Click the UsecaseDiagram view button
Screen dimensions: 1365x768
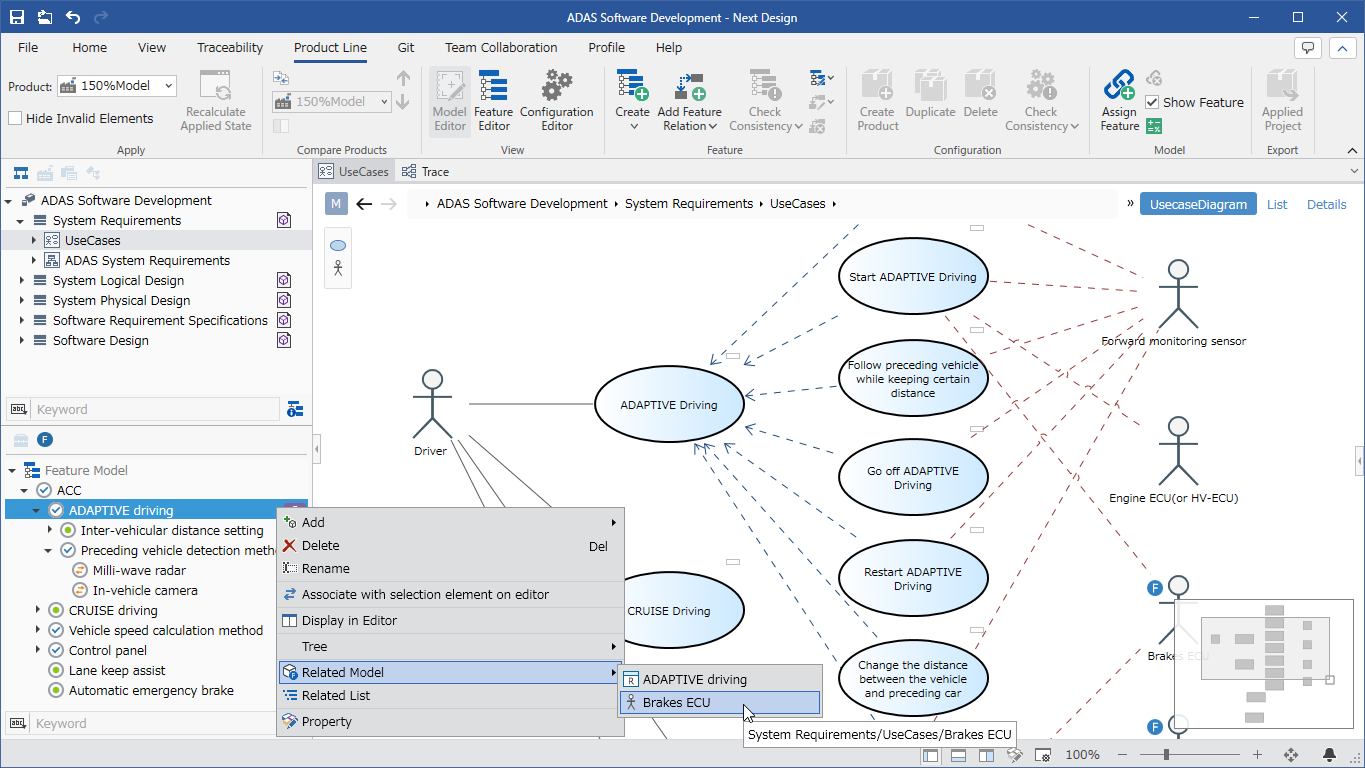(1199, 204)
